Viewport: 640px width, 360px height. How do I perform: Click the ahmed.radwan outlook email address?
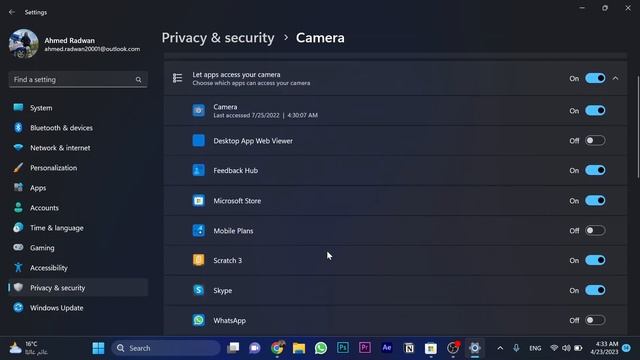[92, 49]
